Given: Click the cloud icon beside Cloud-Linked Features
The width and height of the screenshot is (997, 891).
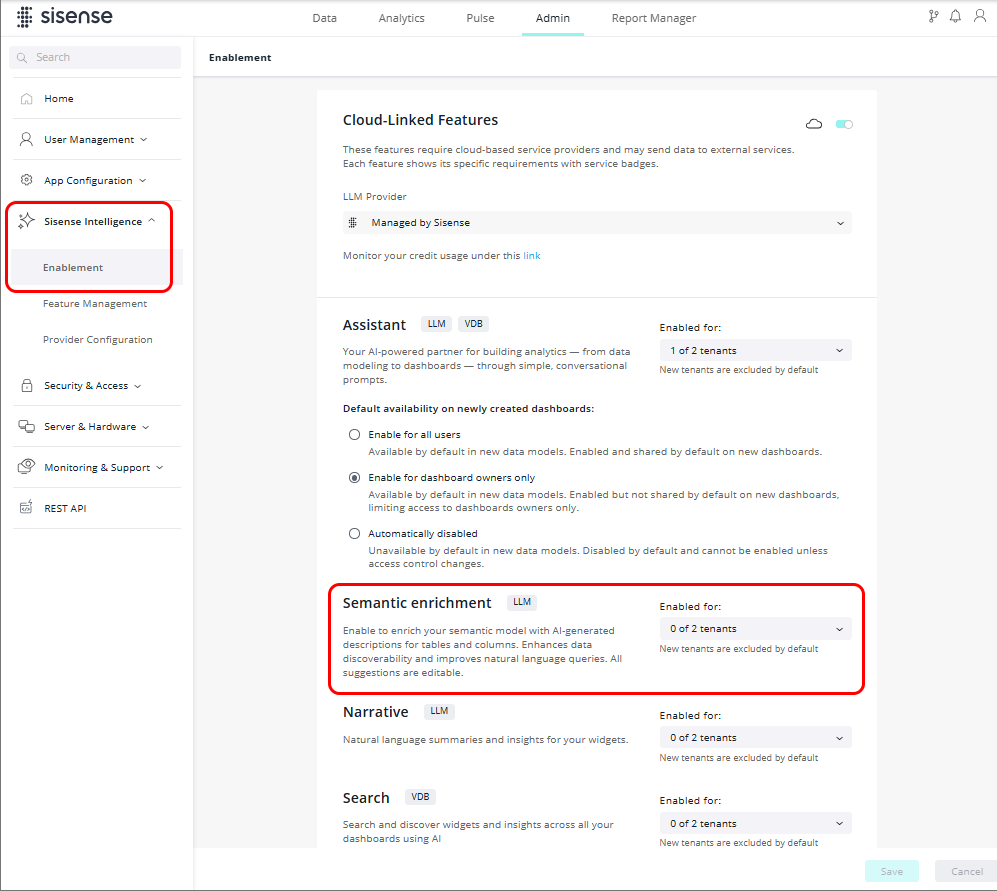Looking at the screenshot, I should [x=814, y=124].
